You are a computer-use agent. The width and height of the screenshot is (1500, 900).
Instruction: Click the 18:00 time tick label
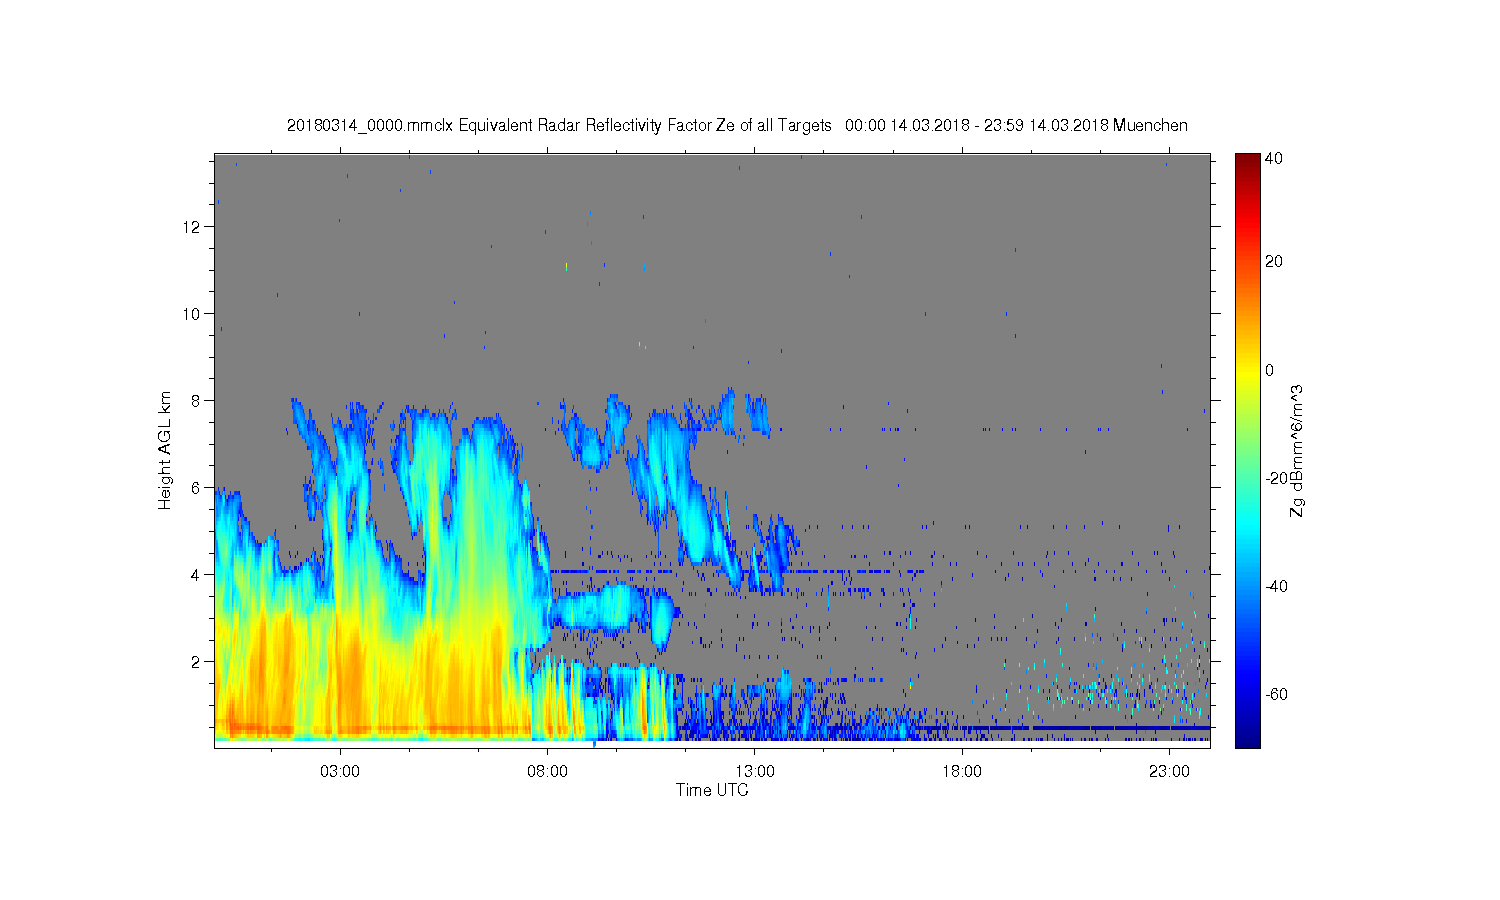tap(962, 772)
